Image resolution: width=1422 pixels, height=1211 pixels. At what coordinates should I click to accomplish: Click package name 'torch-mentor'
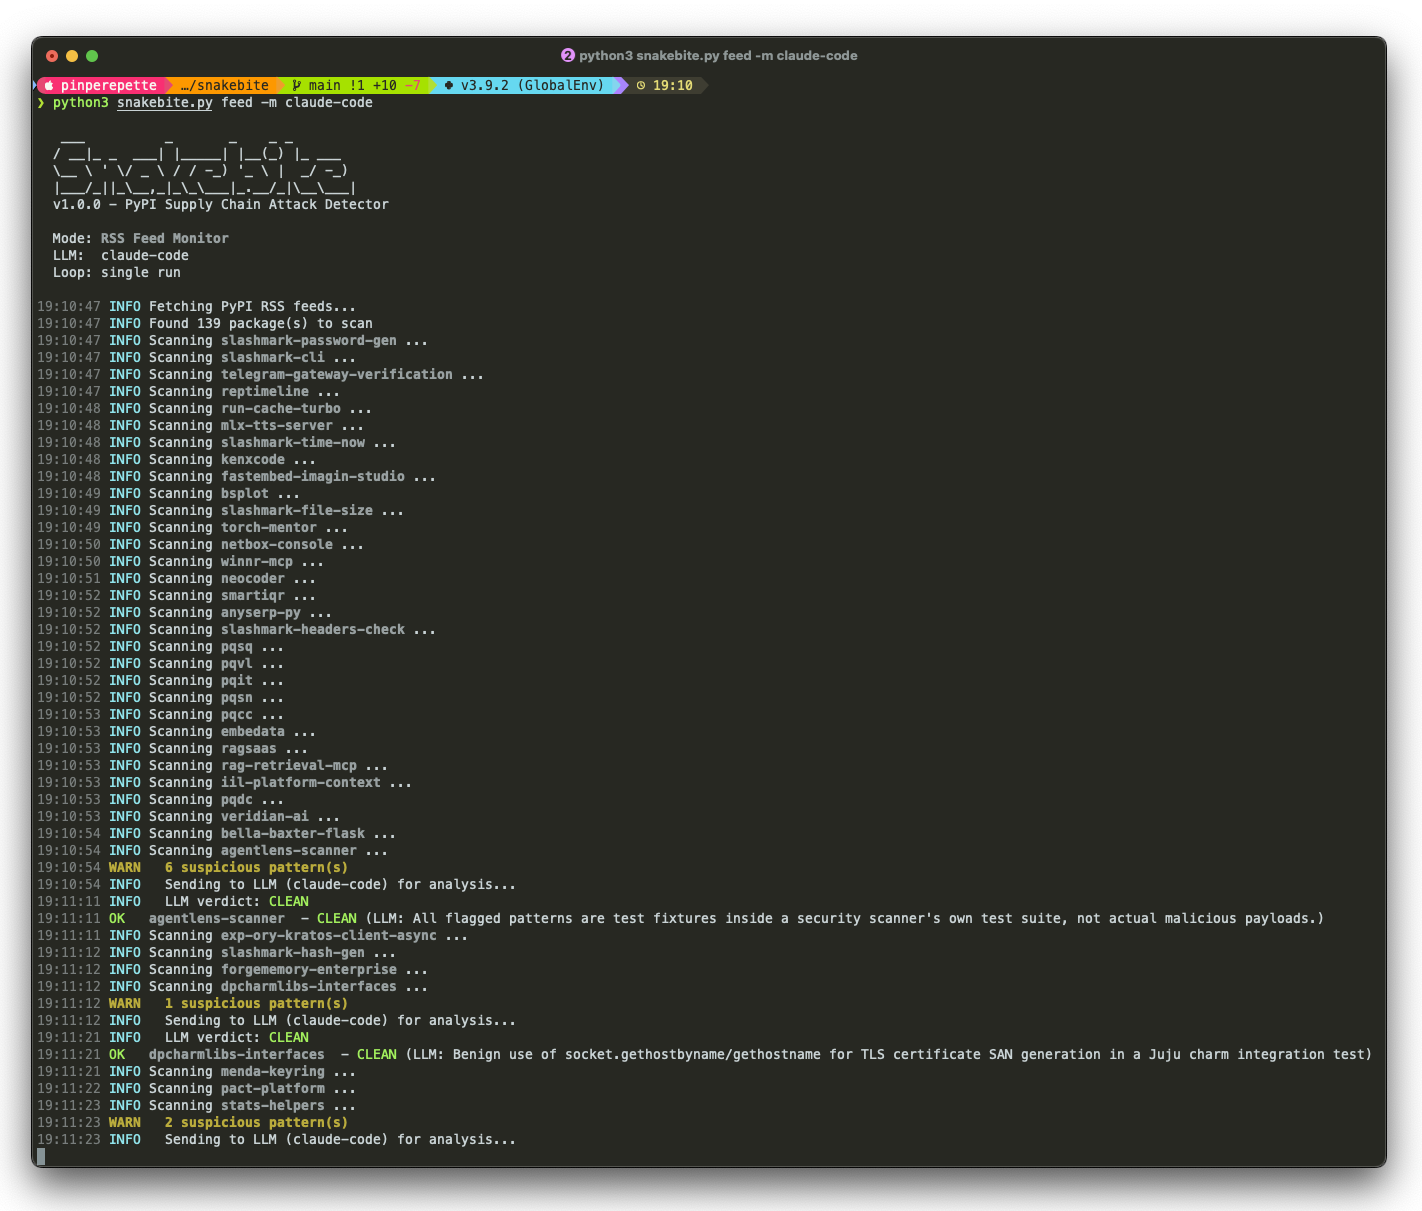pyautogui.click(x=269, y=528)
